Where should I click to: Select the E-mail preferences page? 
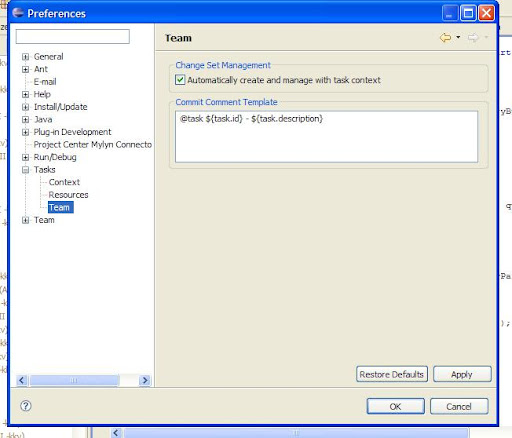[45, 82]
